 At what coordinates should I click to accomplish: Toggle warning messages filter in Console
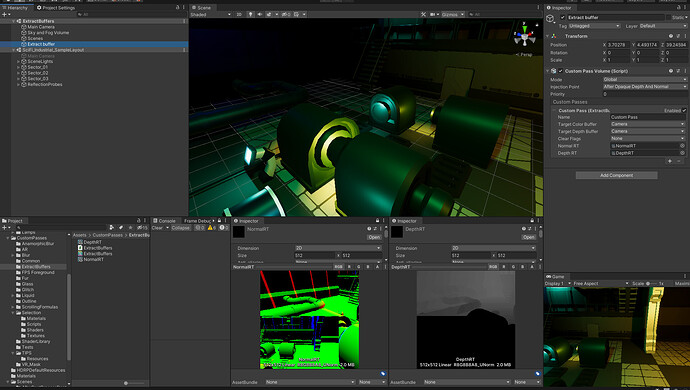coord(212,228)
